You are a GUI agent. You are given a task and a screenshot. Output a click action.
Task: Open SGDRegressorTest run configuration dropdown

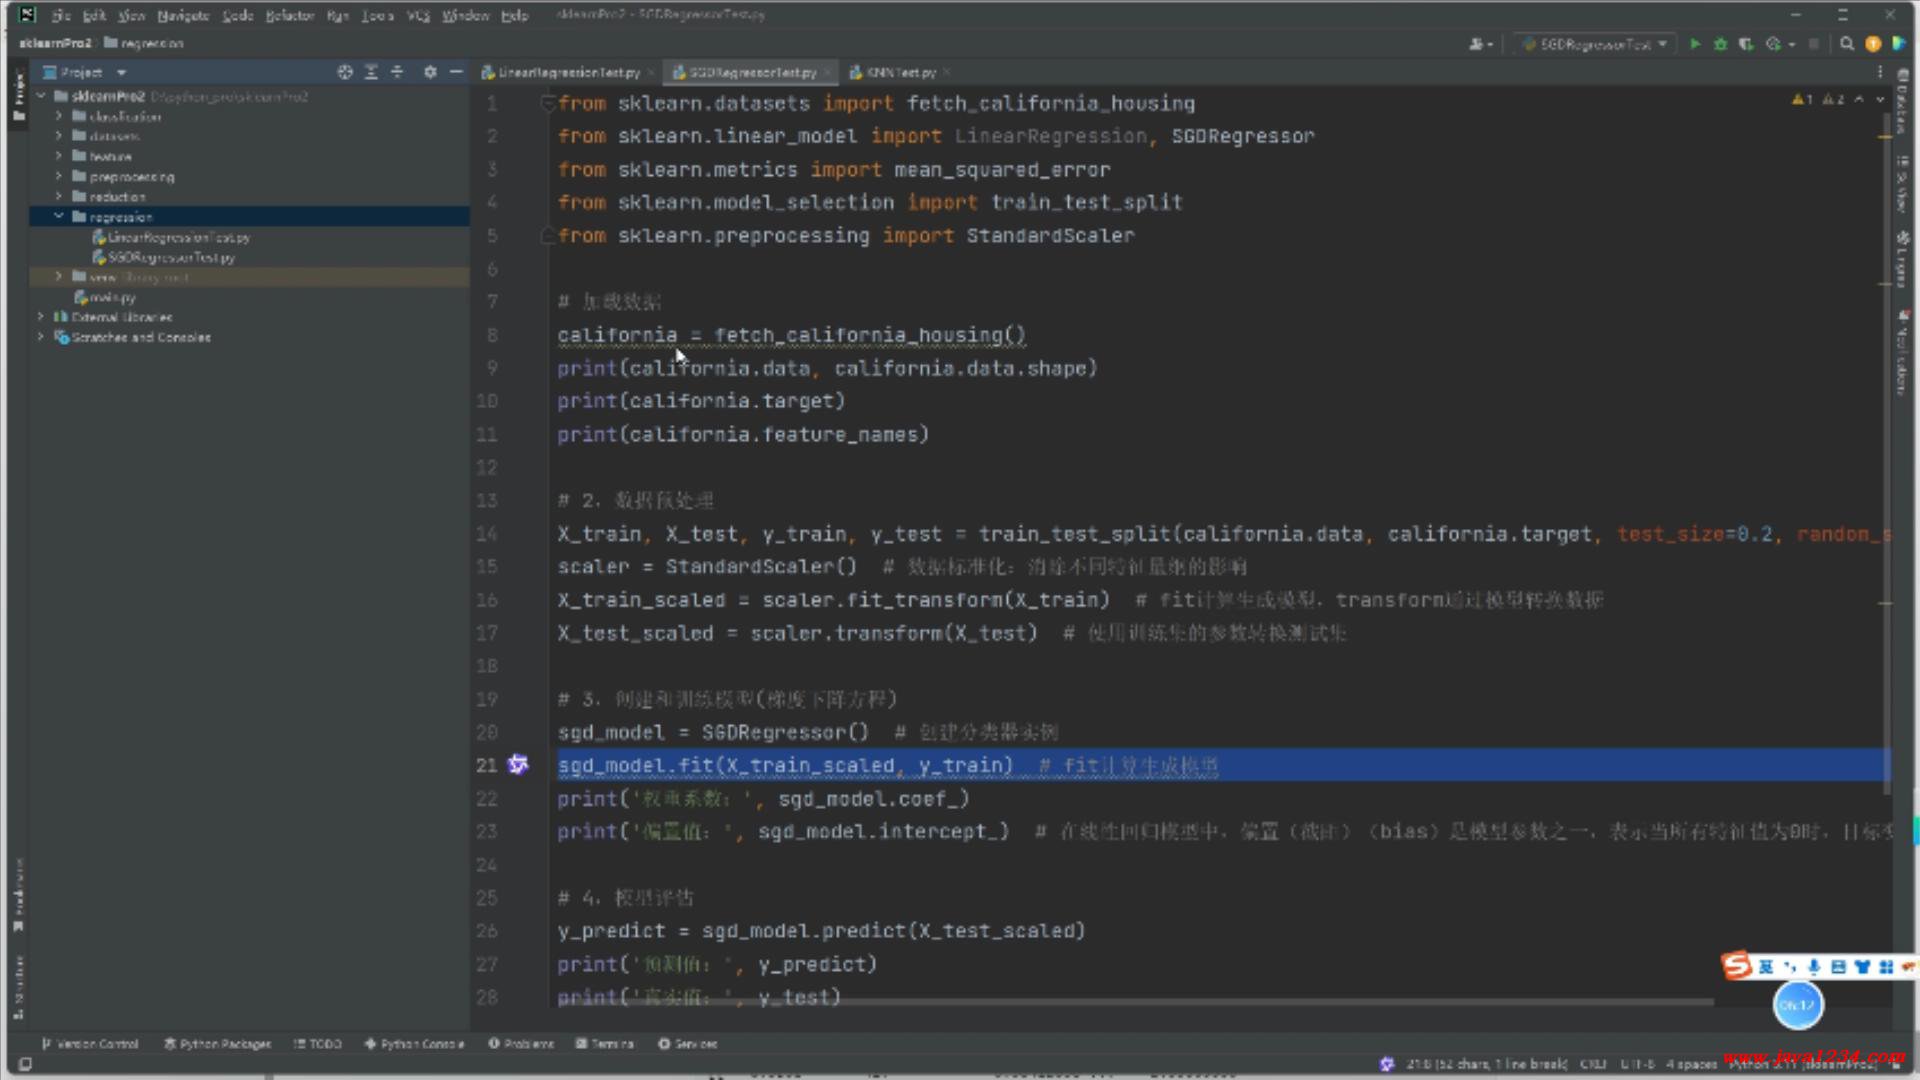(x=1595, y=44)
